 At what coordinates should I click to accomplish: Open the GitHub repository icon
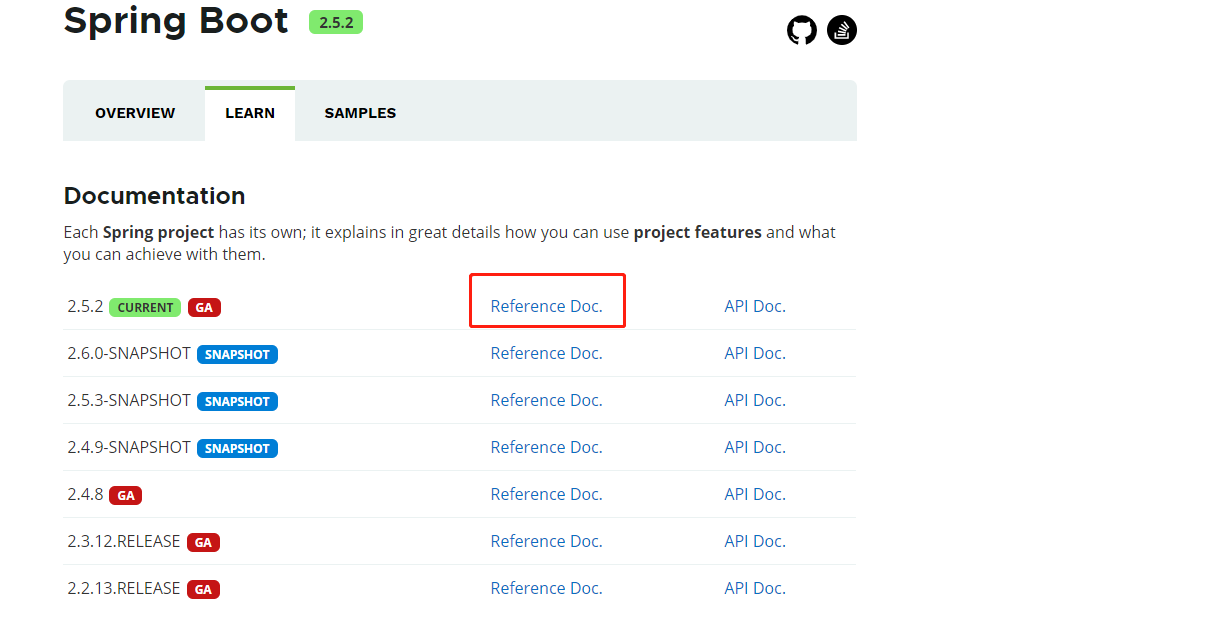pos(802,30)
